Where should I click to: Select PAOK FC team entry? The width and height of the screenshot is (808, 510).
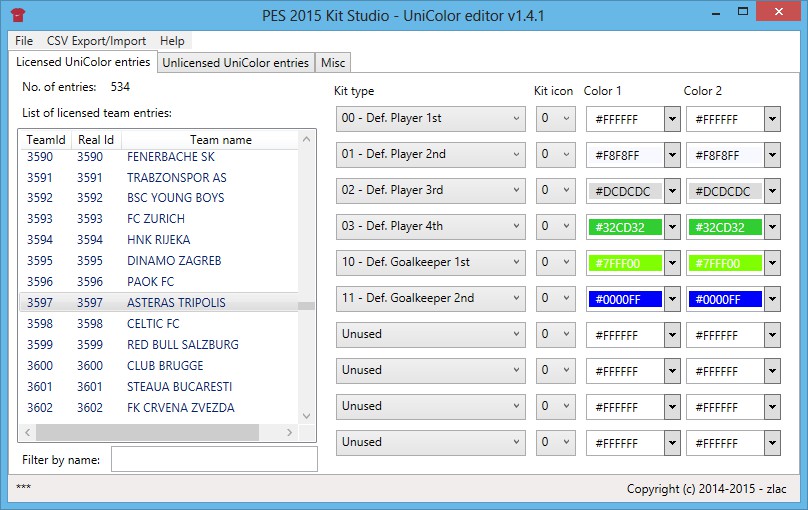click(159, 282)
